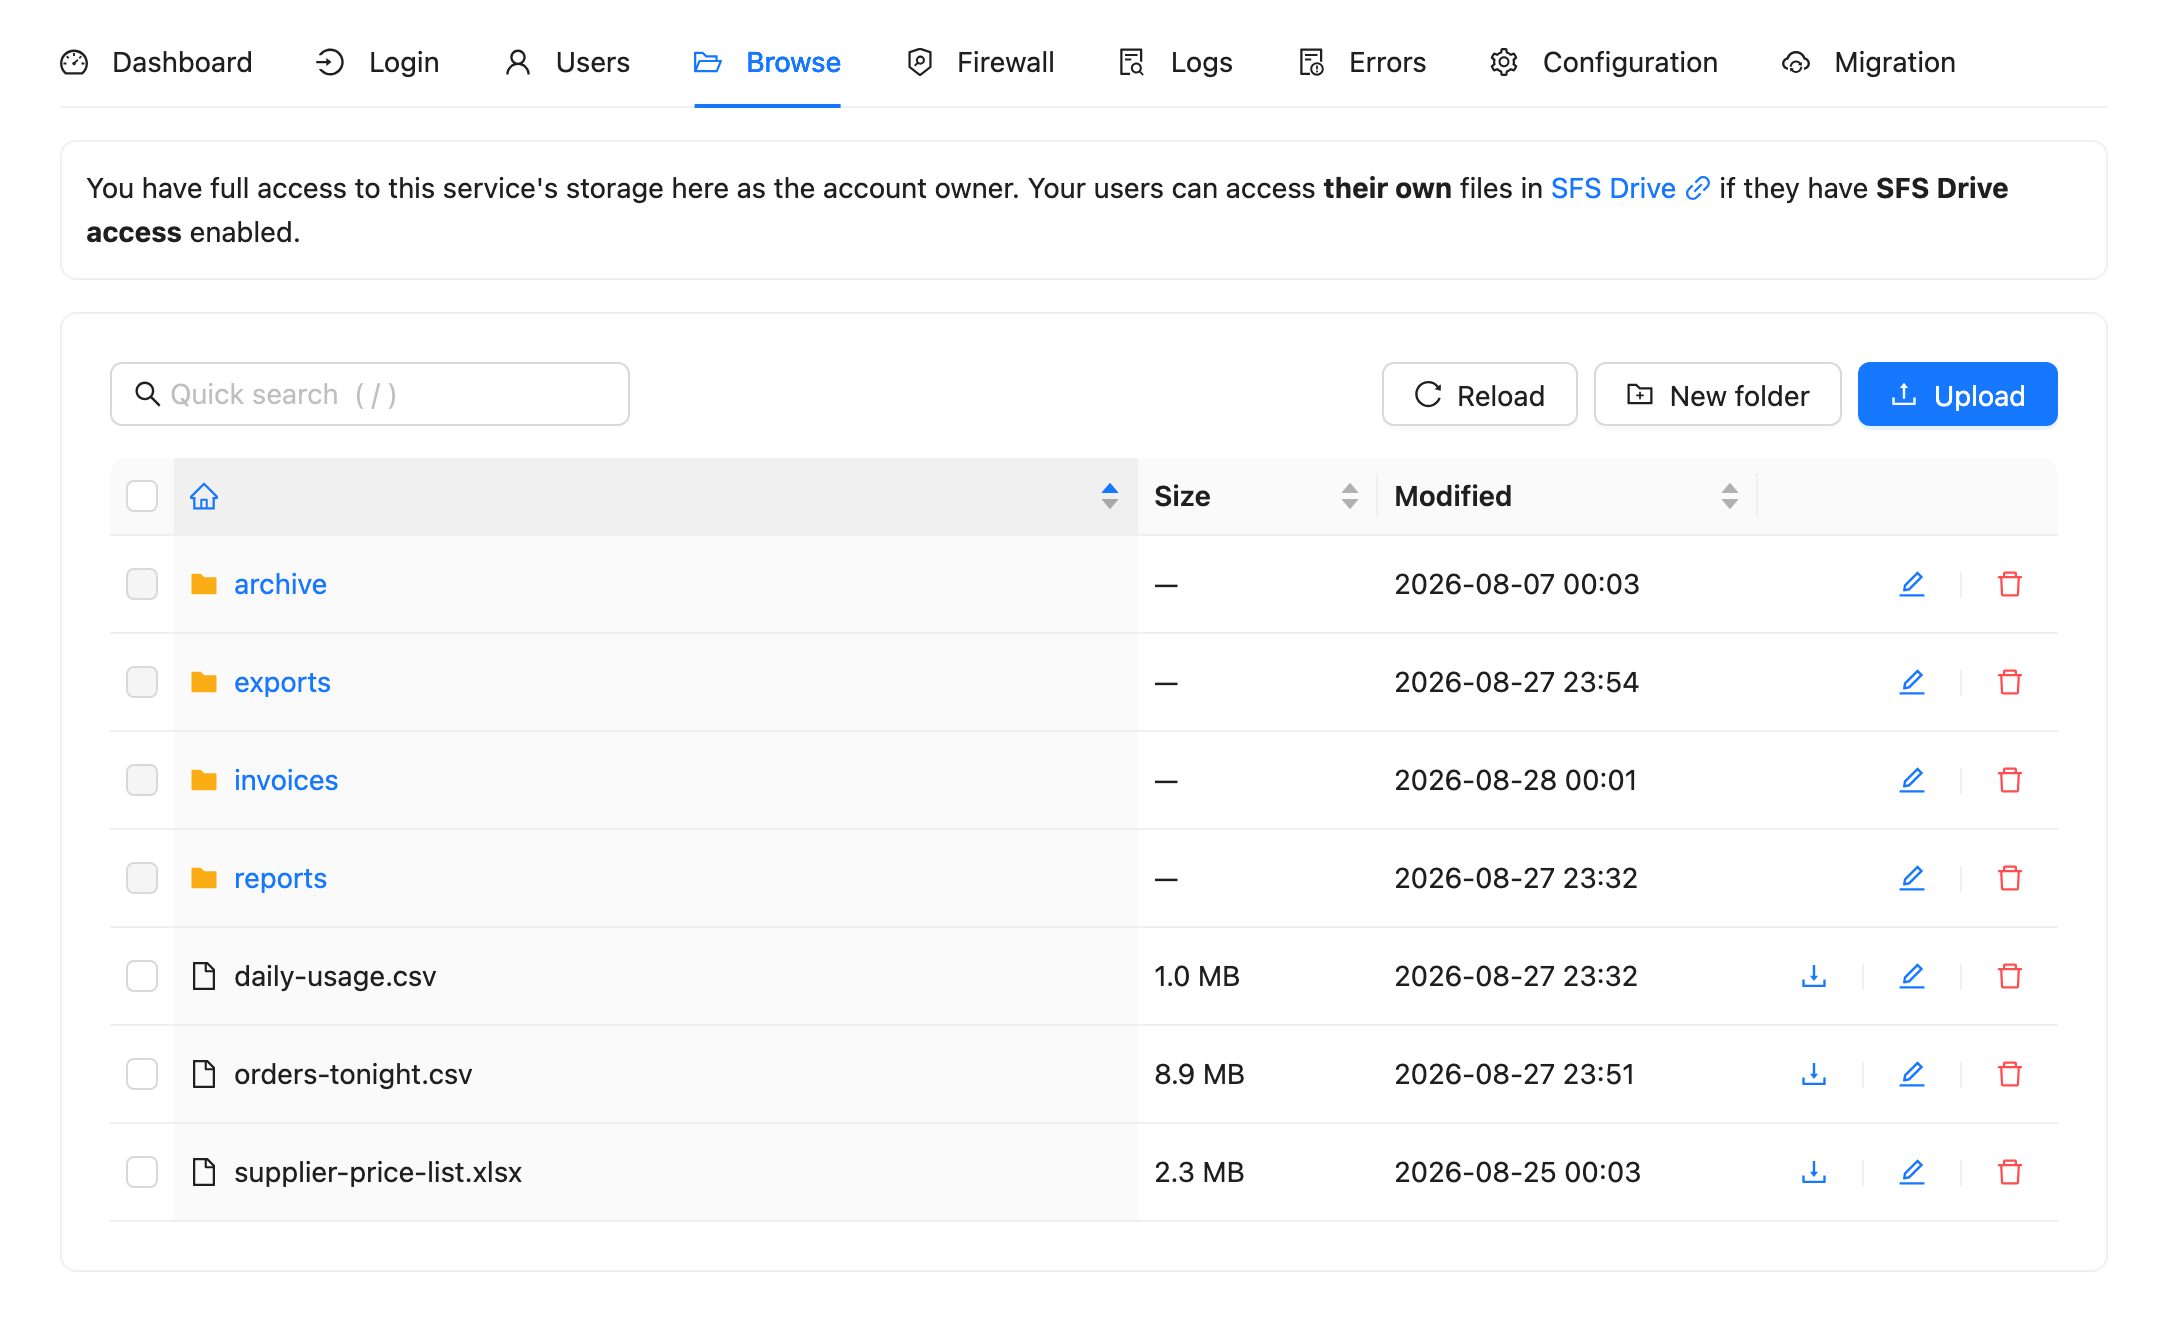Open the Dashboard tab
2168x1332 pixels.
[156, 62]
